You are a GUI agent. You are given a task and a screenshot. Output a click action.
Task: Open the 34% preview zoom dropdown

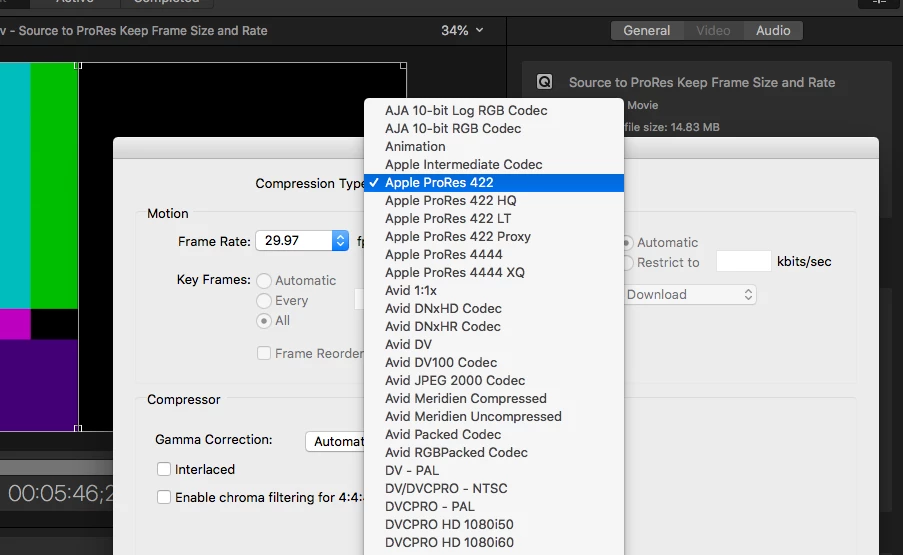tap(462, 31)
